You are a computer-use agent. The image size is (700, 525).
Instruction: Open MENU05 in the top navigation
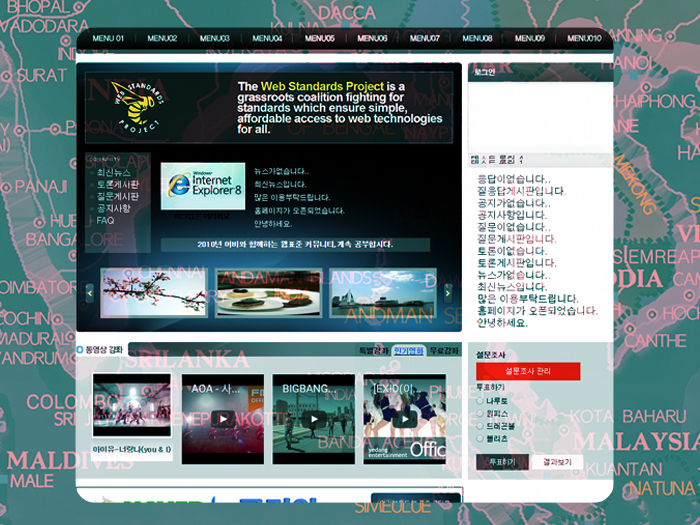coord(320,39)
